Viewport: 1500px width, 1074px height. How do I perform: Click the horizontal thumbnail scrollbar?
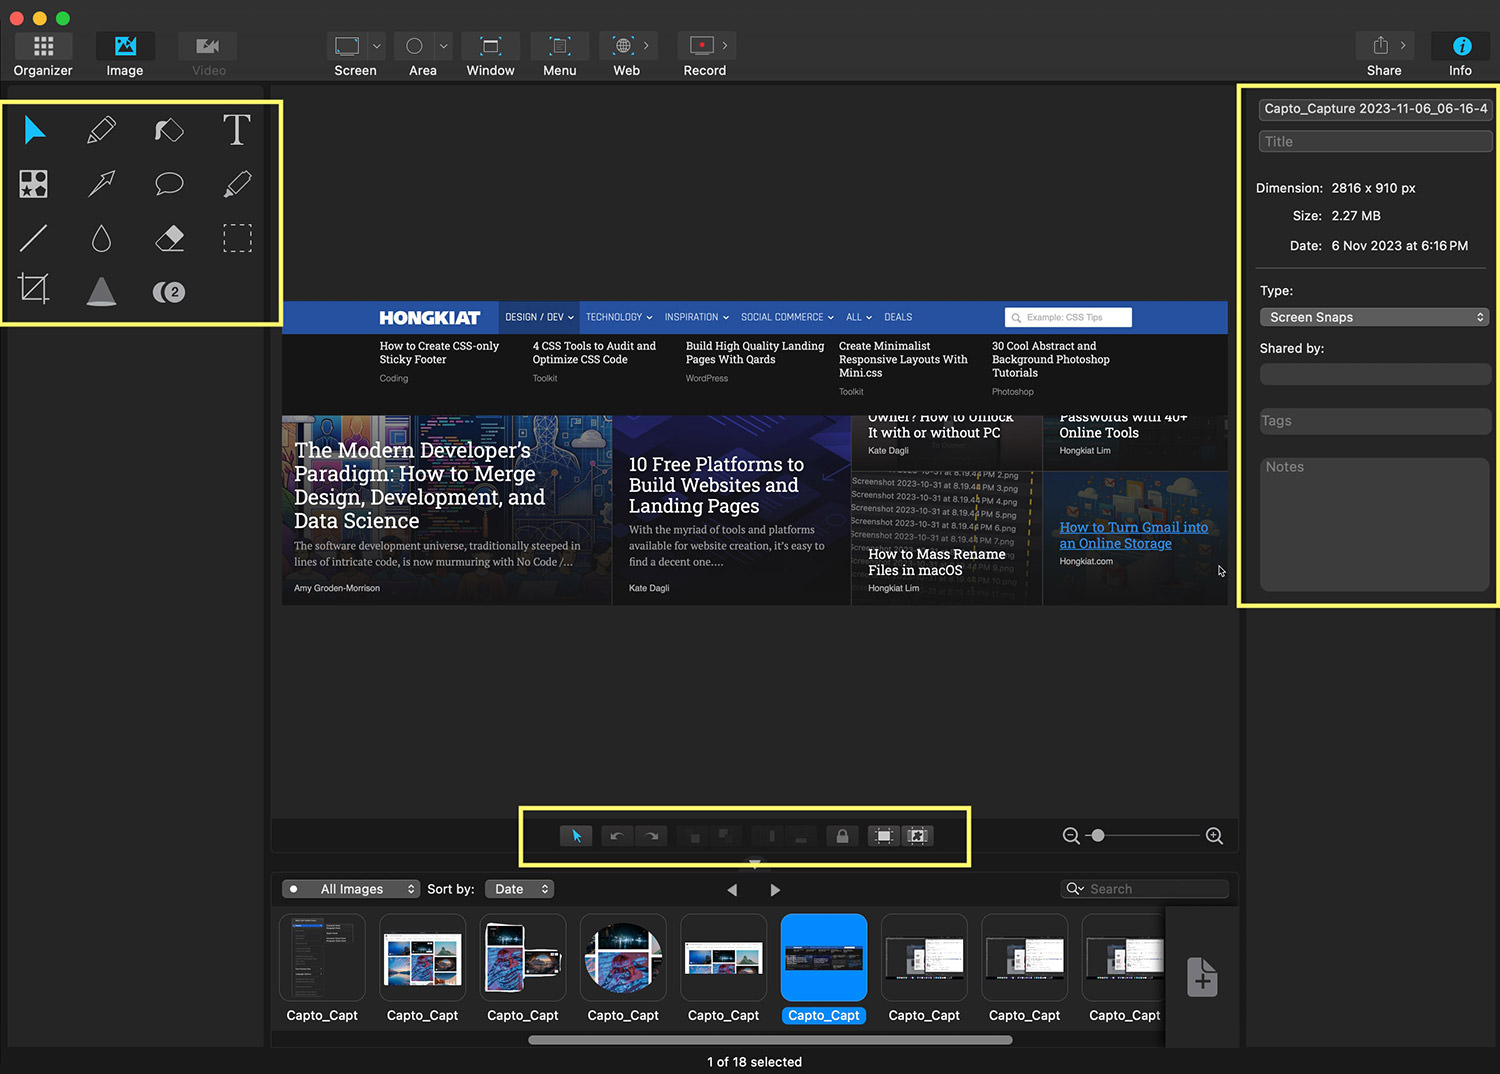coord(770,1040)
